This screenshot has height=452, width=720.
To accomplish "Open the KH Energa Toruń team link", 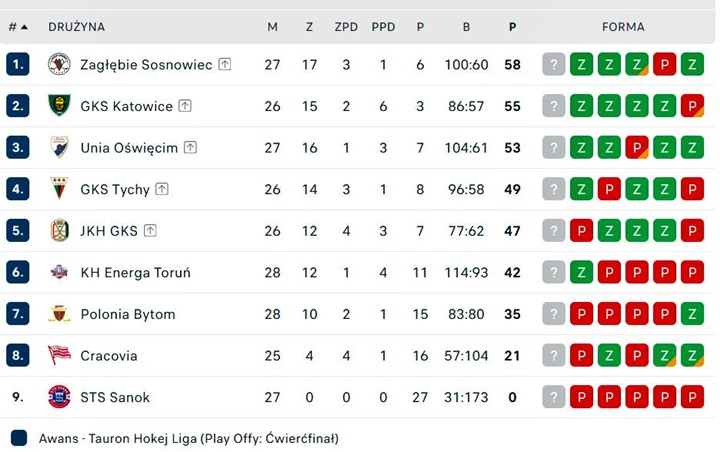I will (135, 273).
